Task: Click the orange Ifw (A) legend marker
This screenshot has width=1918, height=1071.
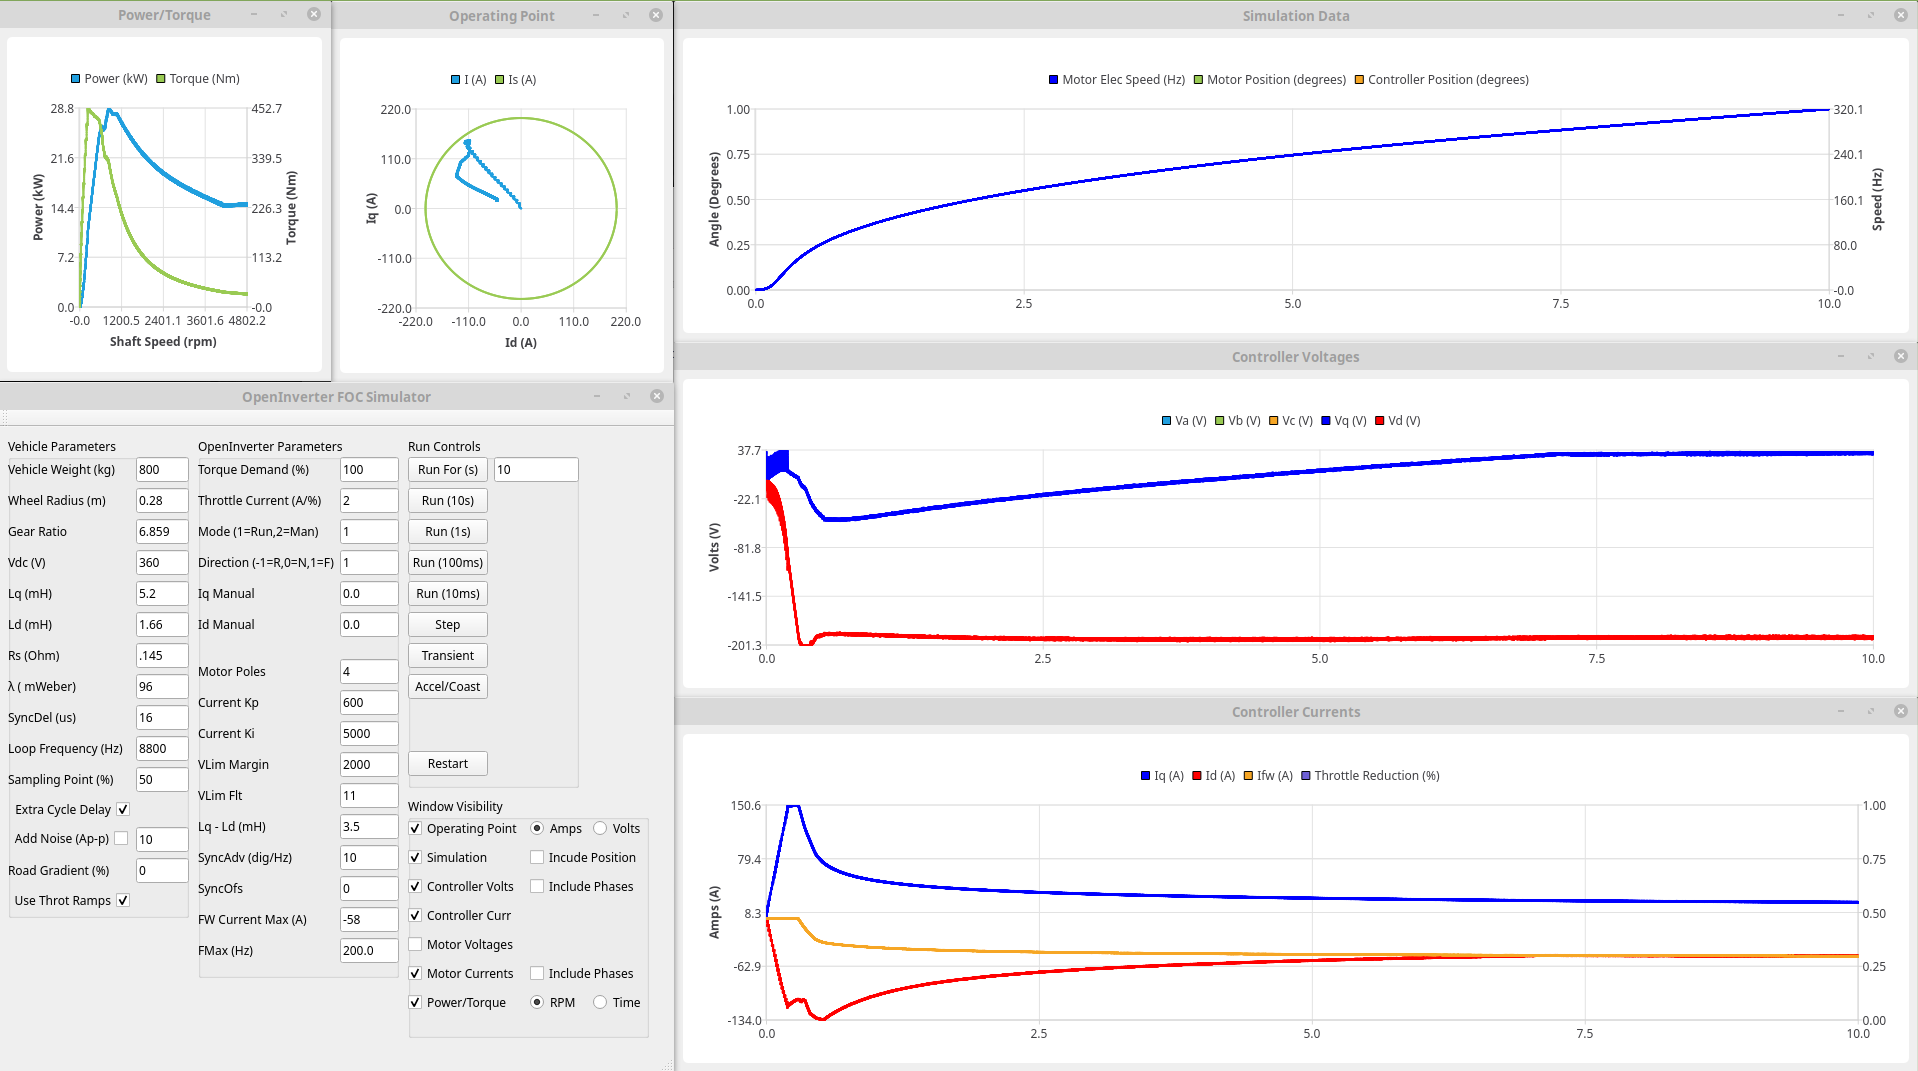Action: [1248, 776]
